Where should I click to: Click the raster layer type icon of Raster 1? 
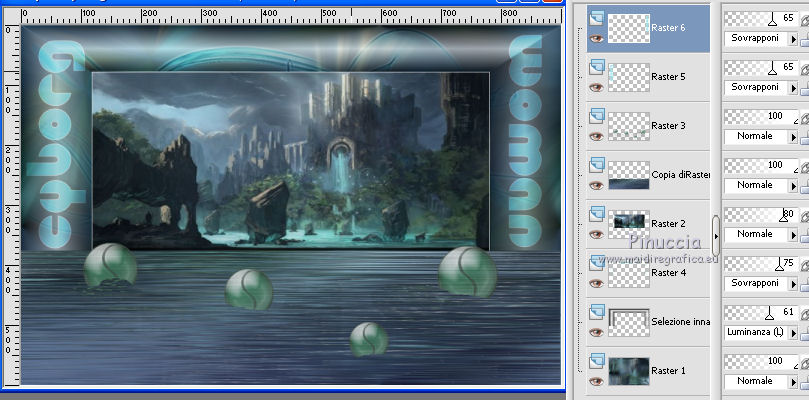597,360
